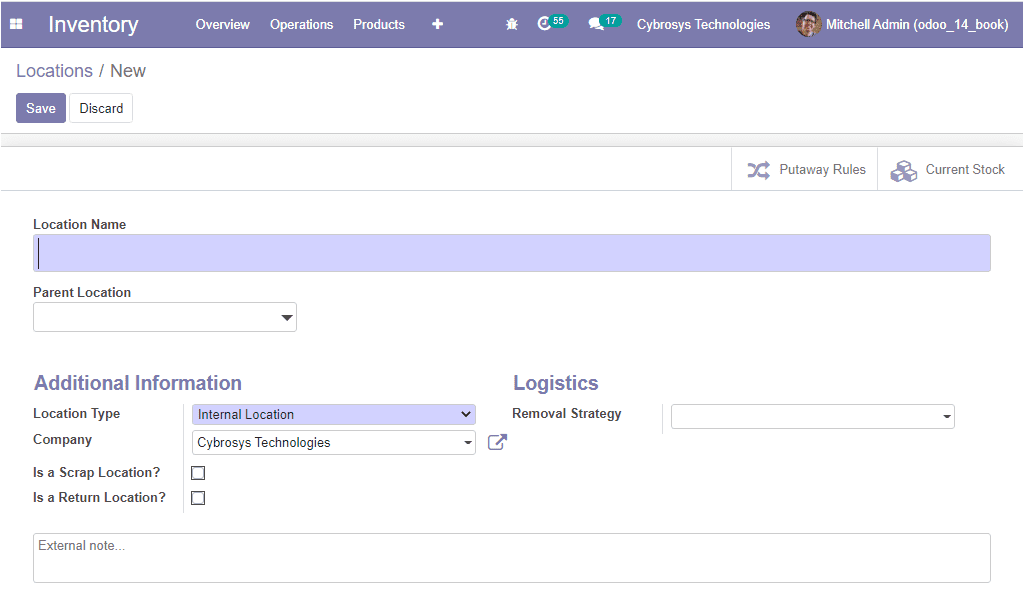1024x605 pixels.
Task: Tick Is a Return Location checkbox
Action: pyautogui.click(x=198, y=498)
